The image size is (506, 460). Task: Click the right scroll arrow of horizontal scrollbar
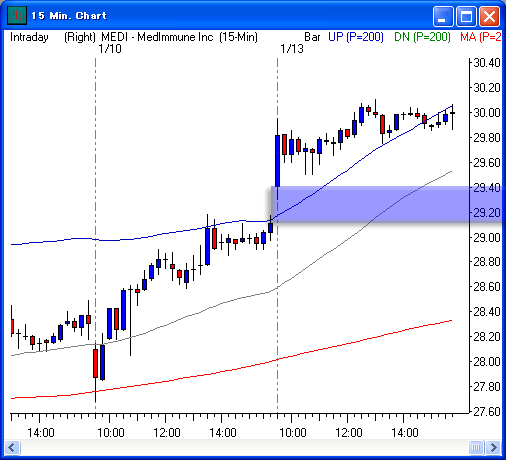493,447
